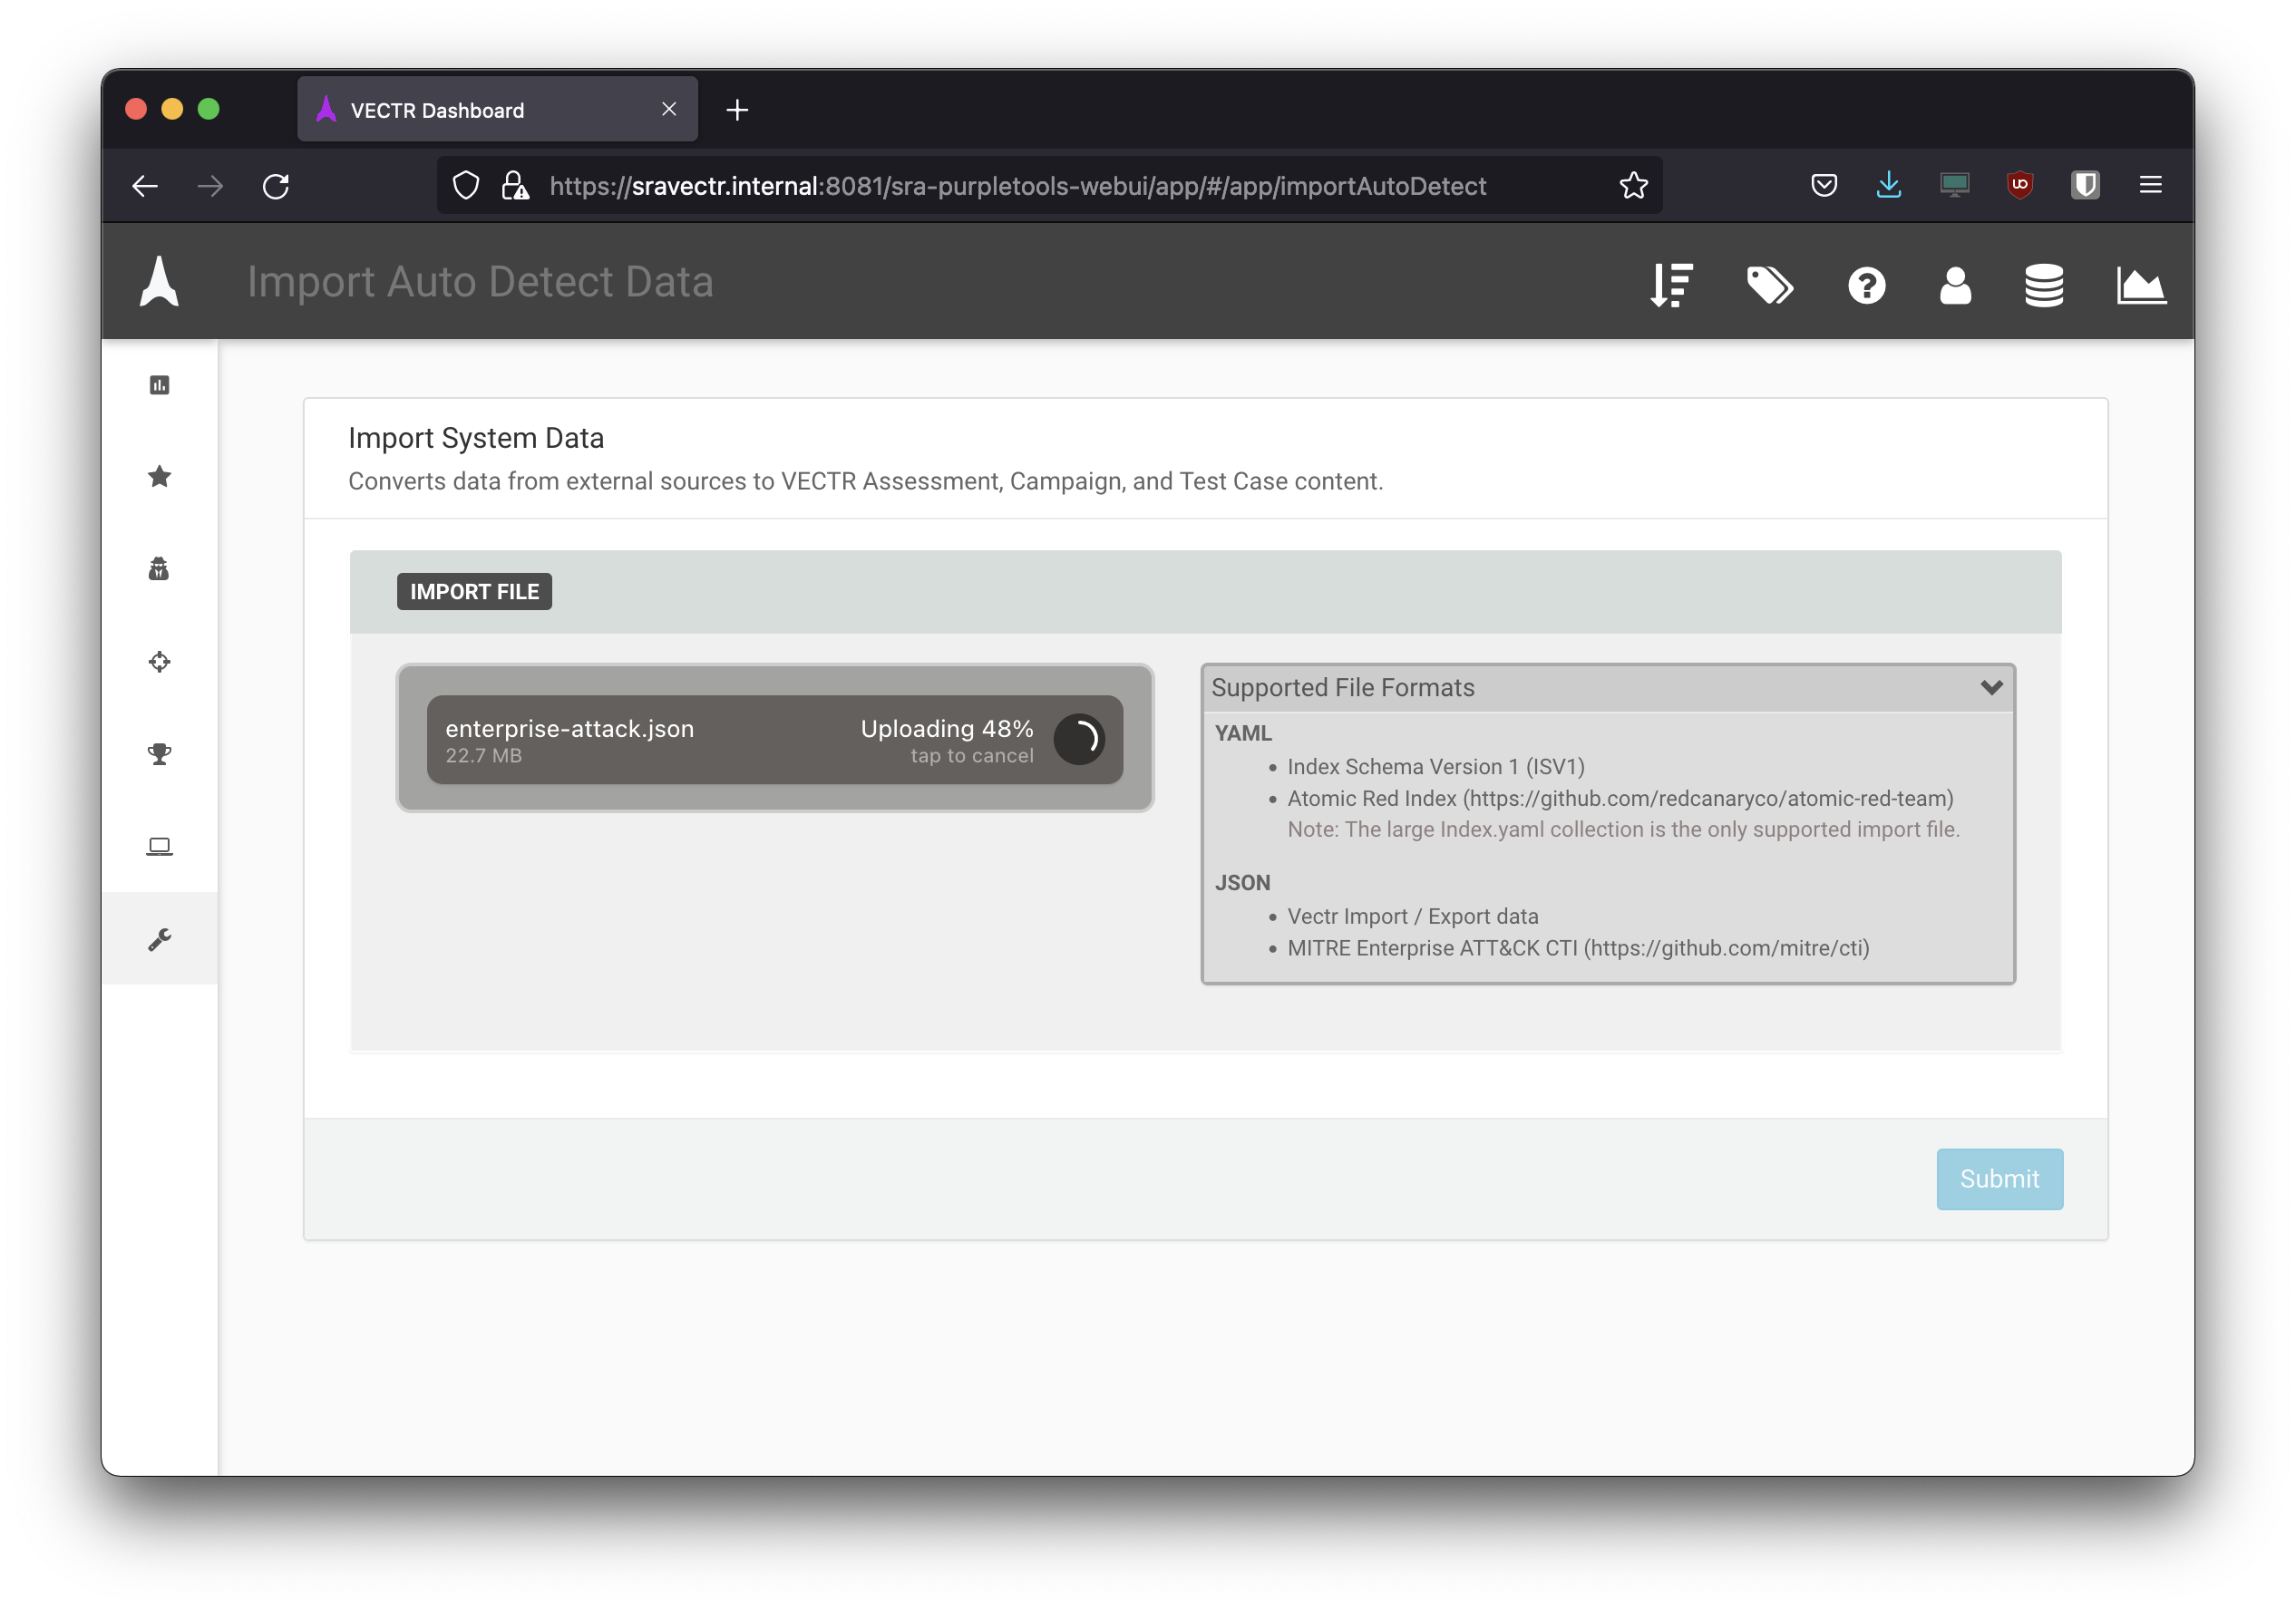The width and height of the screenshot is (2296, 1610).
Task: Click the YAML section heading
Action: coord(1243,734)
